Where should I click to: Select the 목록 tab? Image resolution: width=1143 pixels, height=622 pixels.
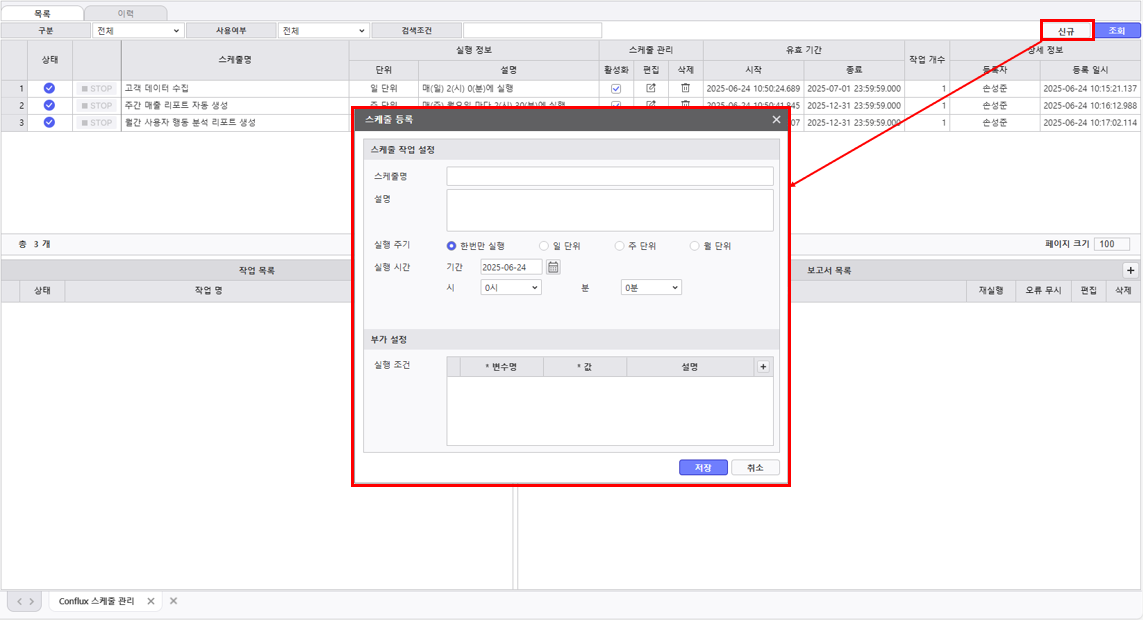click(x=43, y=13)
